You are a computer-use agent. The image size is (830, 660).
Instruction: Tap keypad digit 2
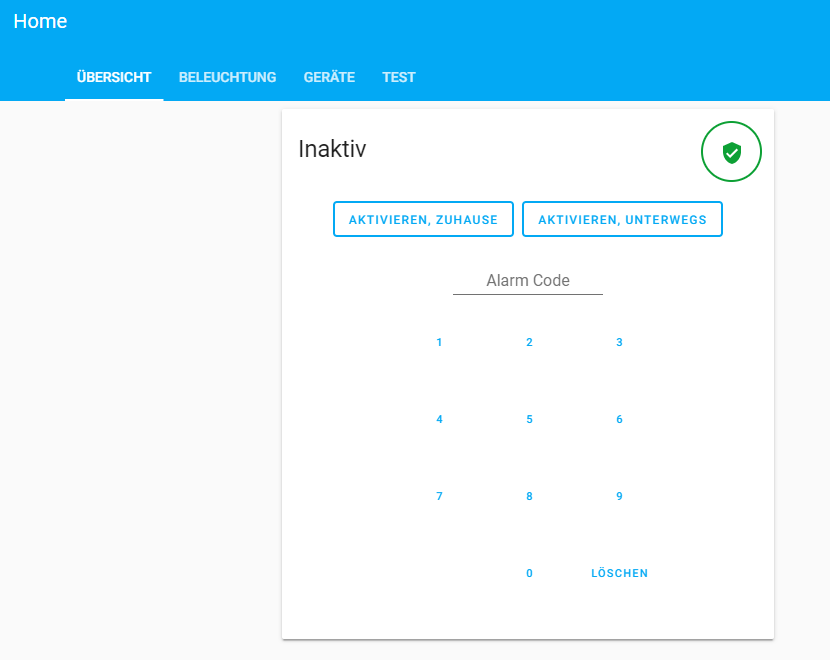(529, 342)
